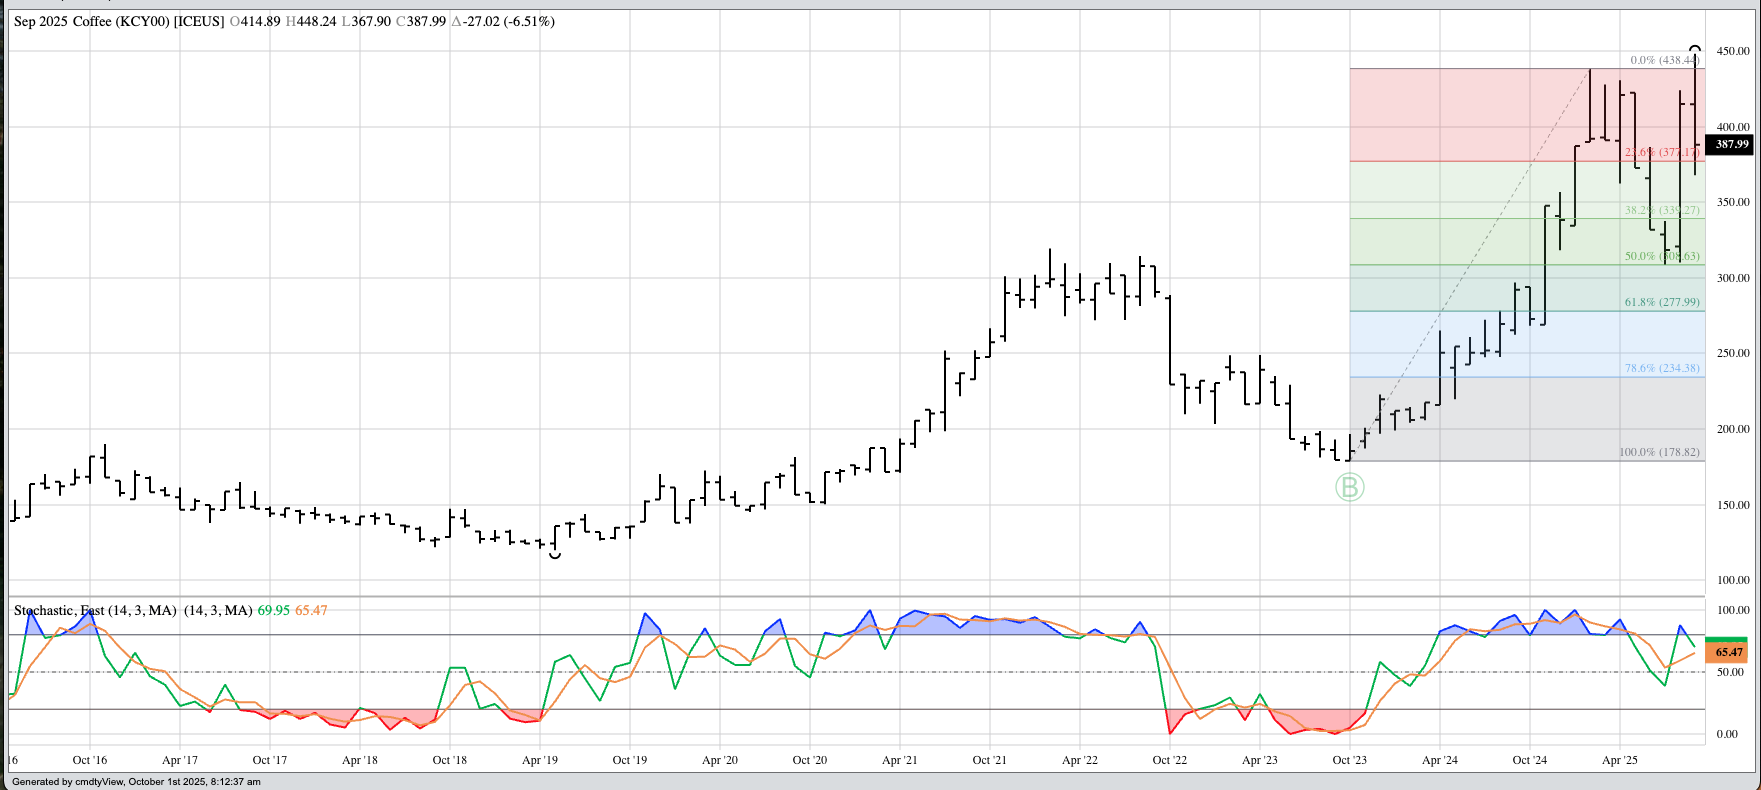Click the Oct '24 date label on time axis
1761x790 pixels.
click(1529, 760)
